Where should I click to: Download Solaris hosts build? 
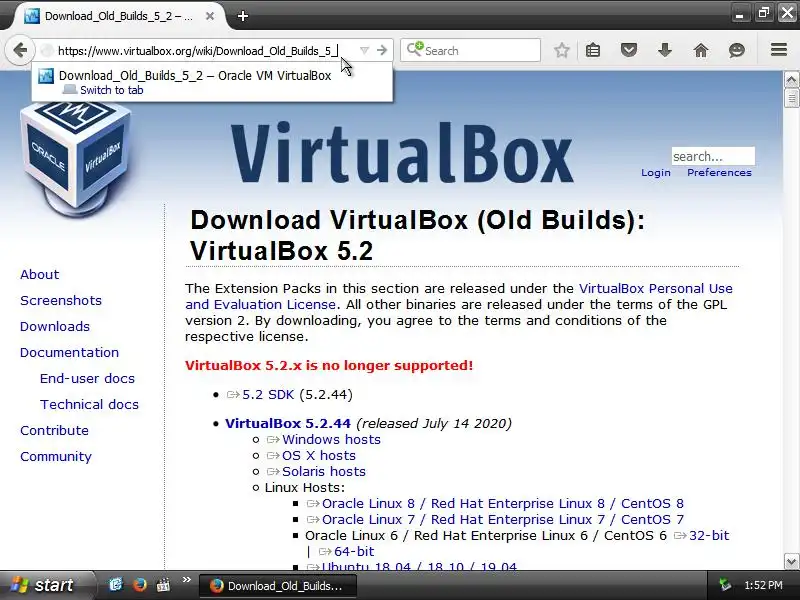(323, 471)
